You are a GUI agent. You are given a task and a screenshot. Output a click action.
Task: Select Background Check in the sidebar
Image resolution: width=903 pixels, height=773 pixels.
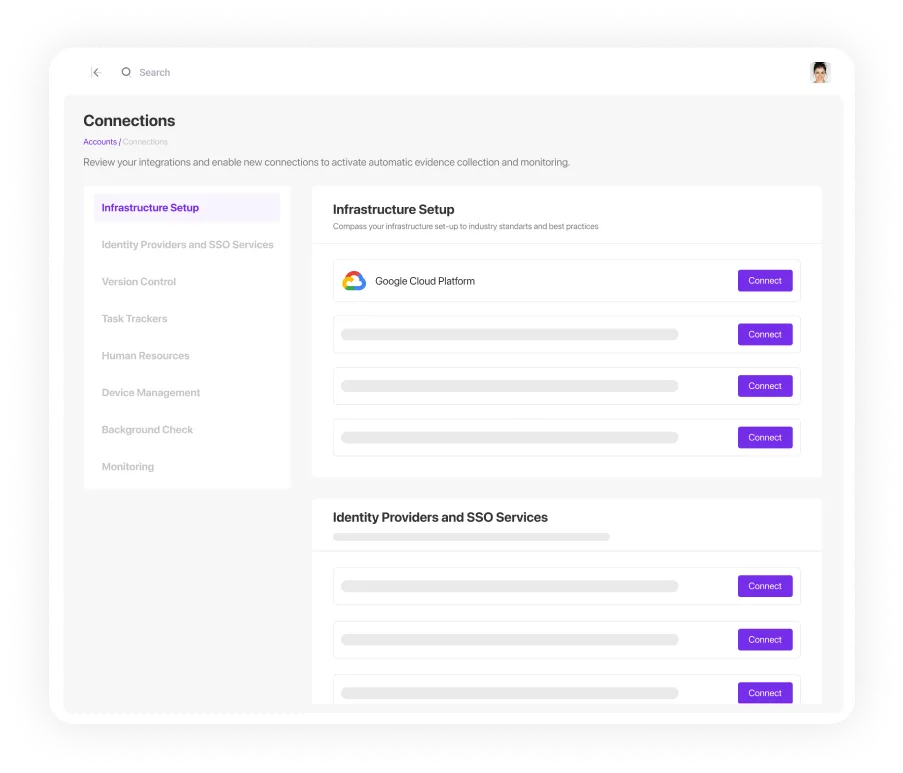pyautogui.click(x=147, y=429)
